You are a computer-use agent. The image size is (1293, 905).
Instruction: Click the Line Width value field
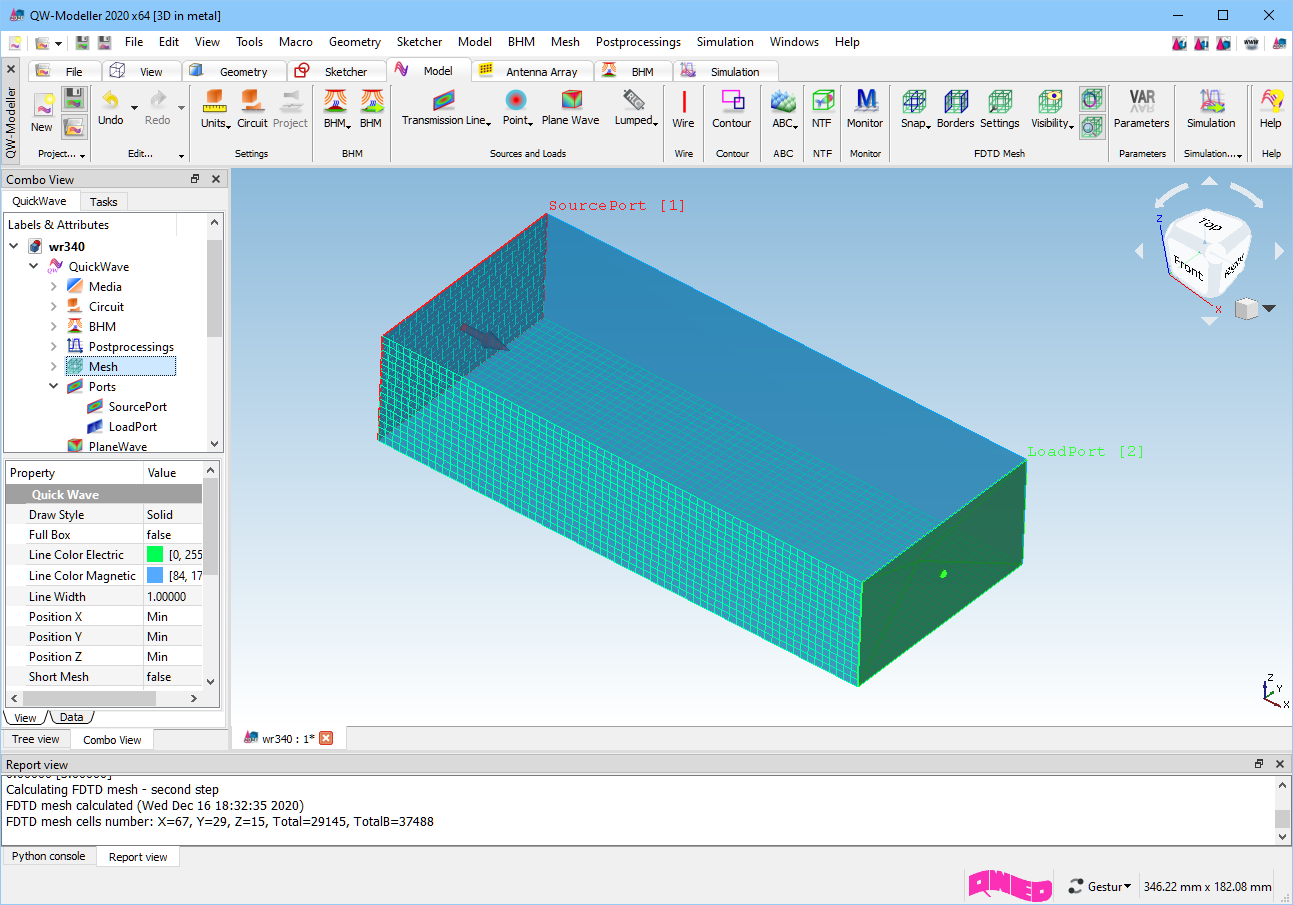pos(173,597)
